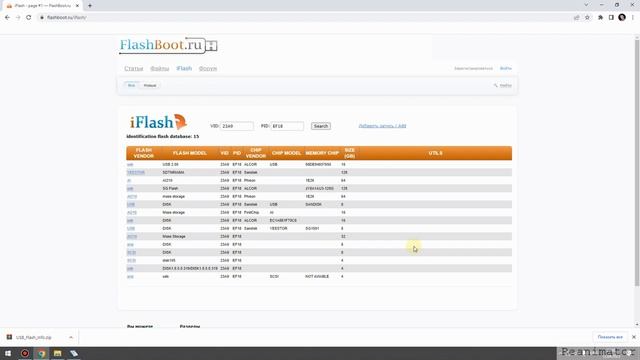View site info via the lock icon
The image size is (640, 360).
click(x=42, y=18)
